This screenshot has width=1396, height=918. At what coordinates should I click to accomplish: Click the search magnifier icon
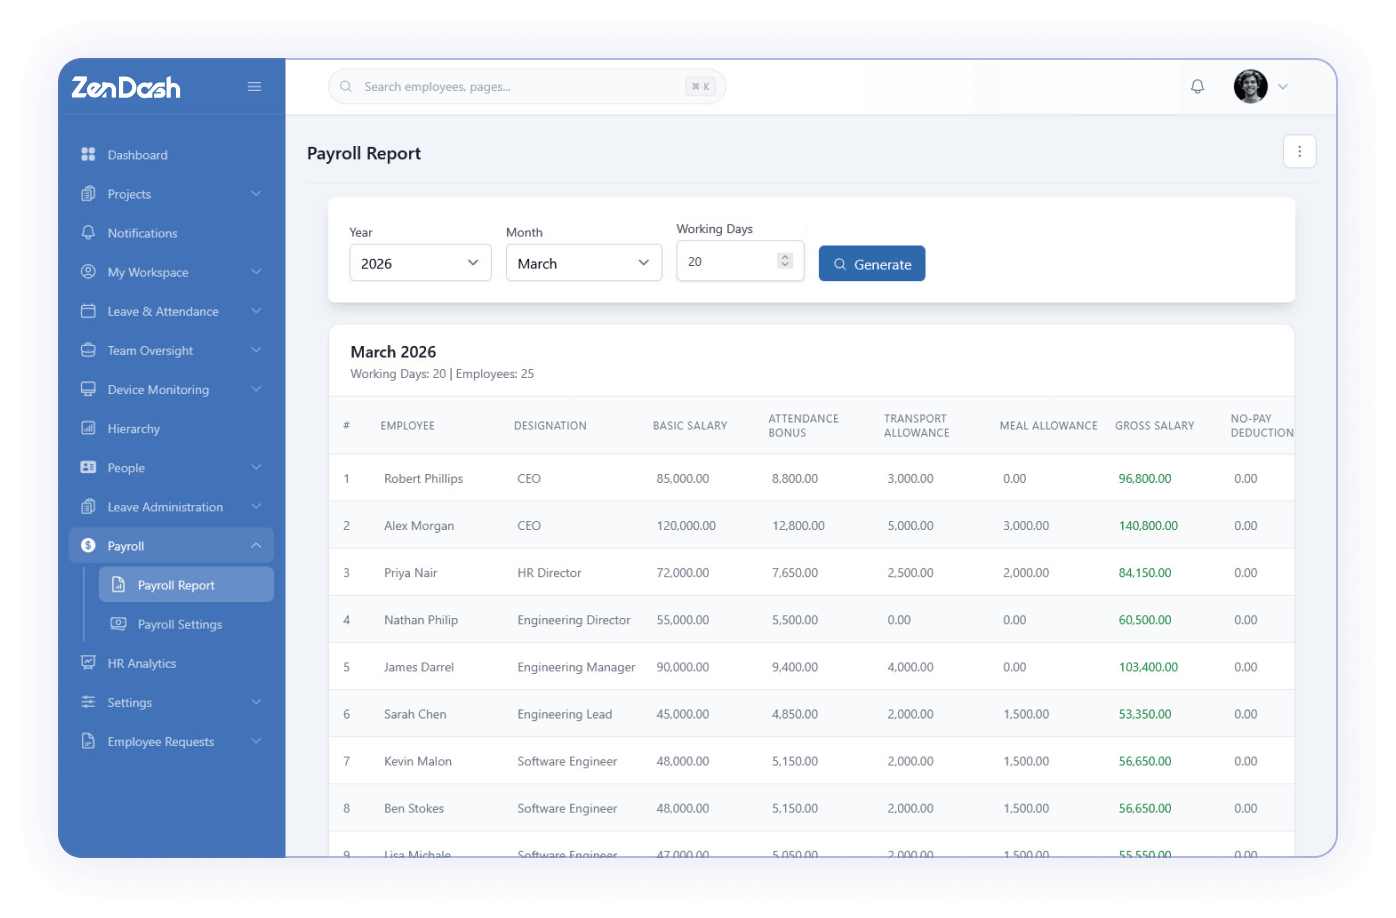[x=345, y=86]
